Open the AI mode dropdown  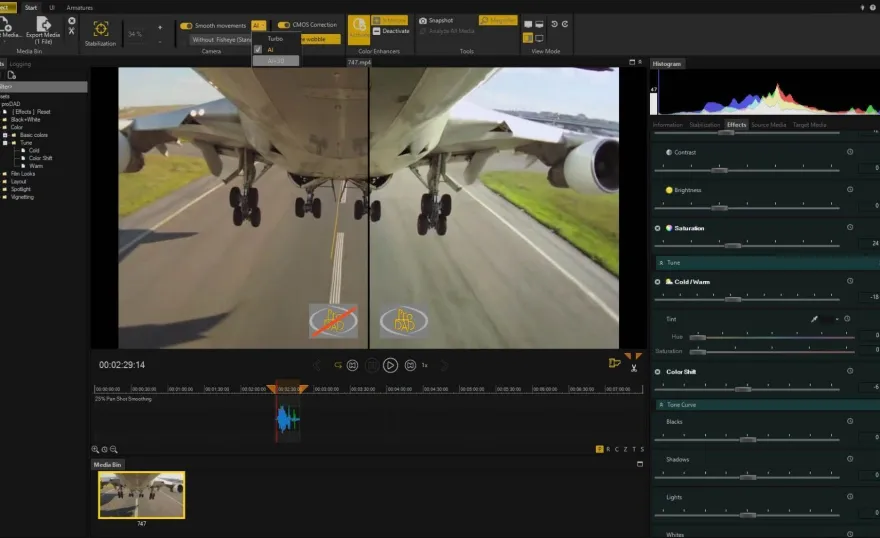258,25
